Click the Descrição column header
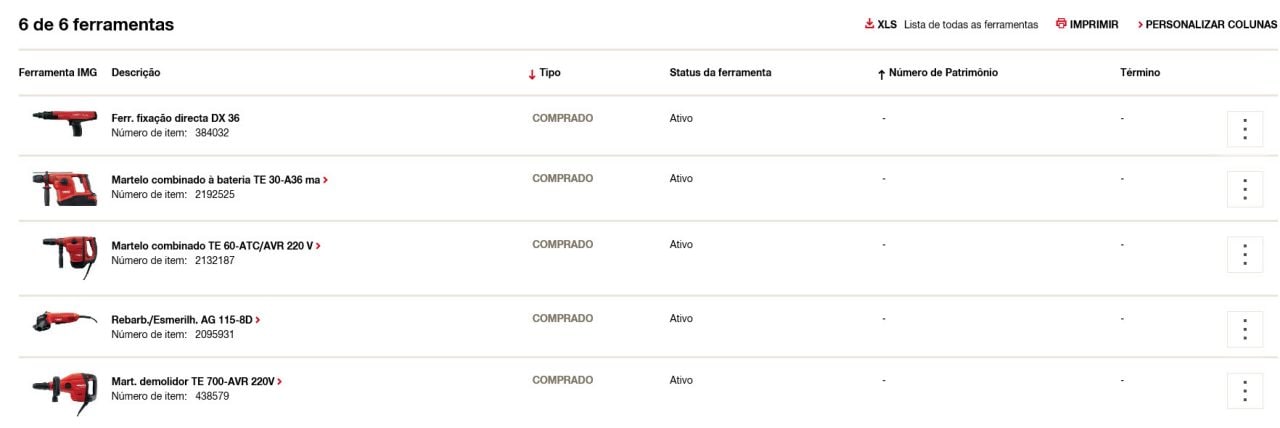1280x428 pixels. [x=136, y=73]
